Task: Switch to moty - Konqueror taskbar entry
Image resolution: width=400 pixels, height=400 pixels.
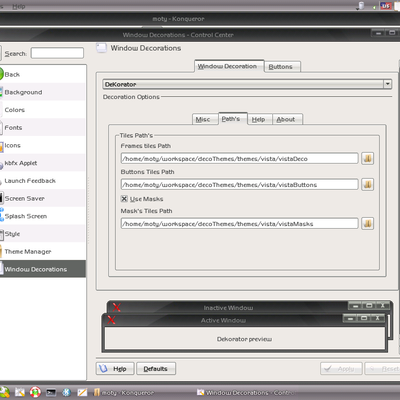Action: (x=124, y=393)
